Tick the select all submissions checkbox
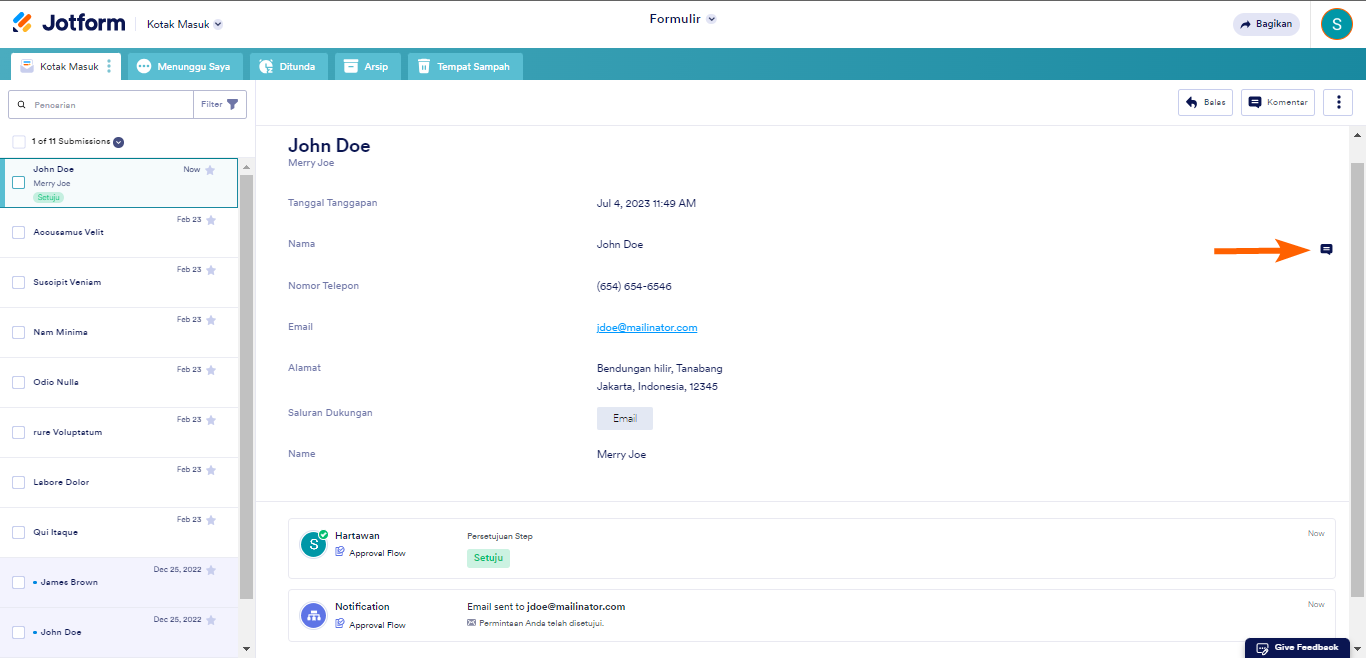 pos(19,142)
